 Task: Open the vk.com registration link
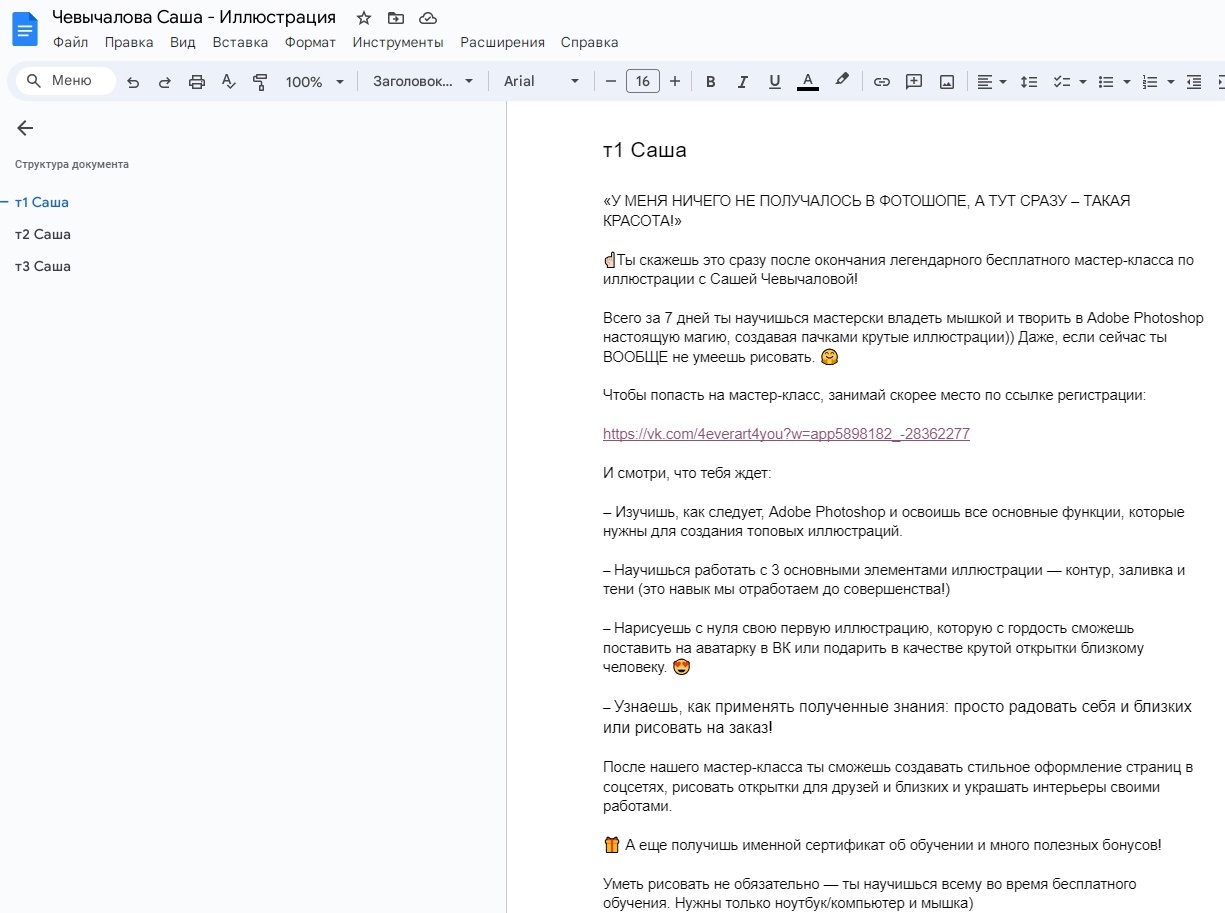[x=786, y=434]
